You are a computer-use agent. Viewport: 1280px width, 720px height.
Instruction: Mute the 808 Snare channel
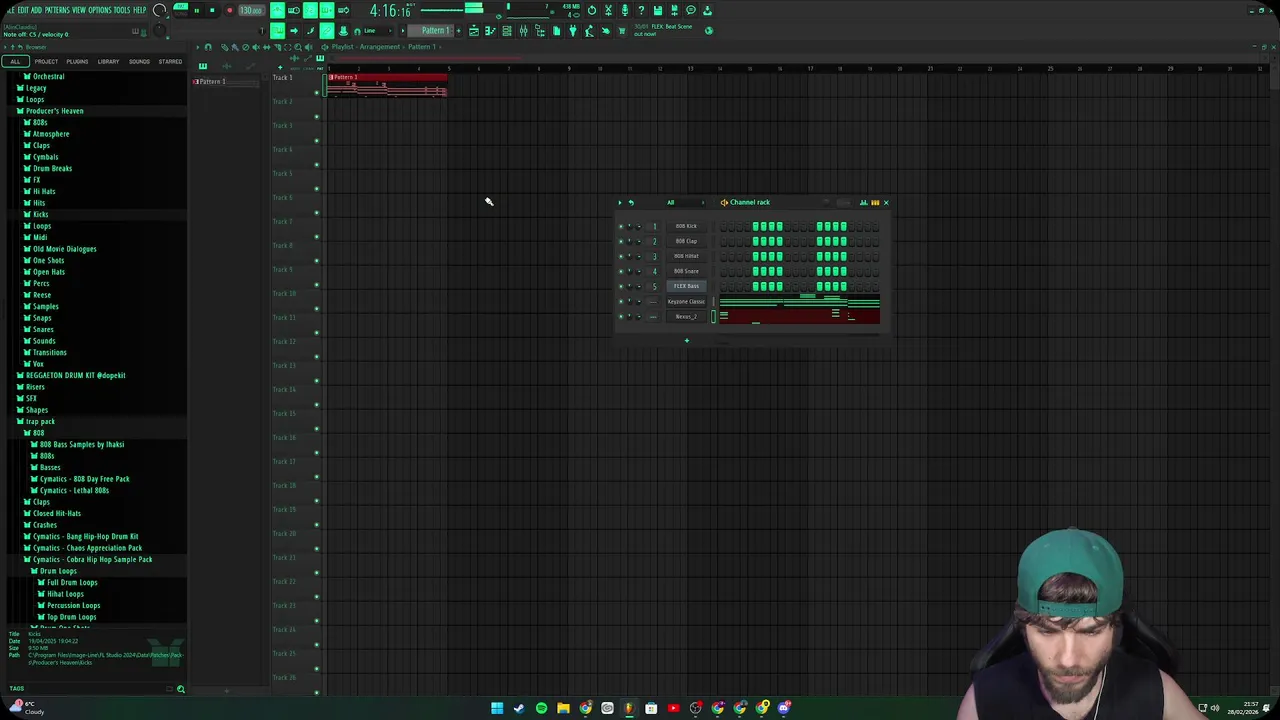621,271
